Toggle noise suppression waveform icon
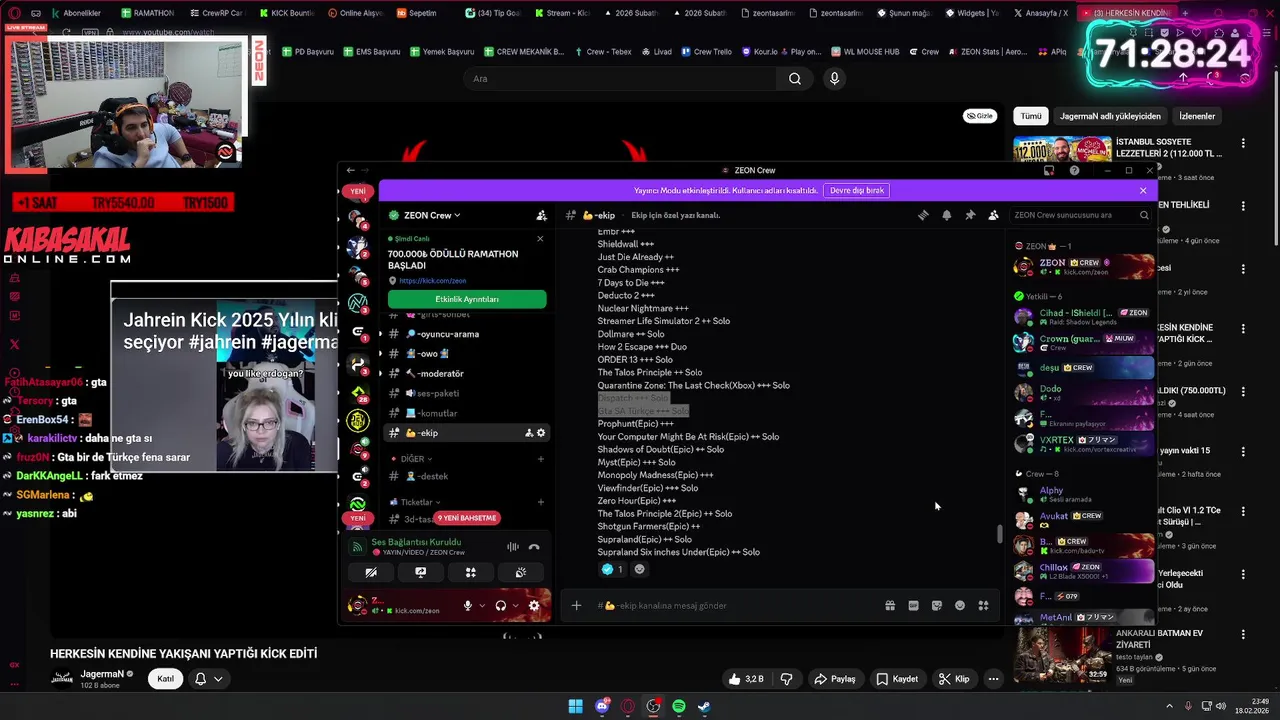 click(x=512, y=547)
